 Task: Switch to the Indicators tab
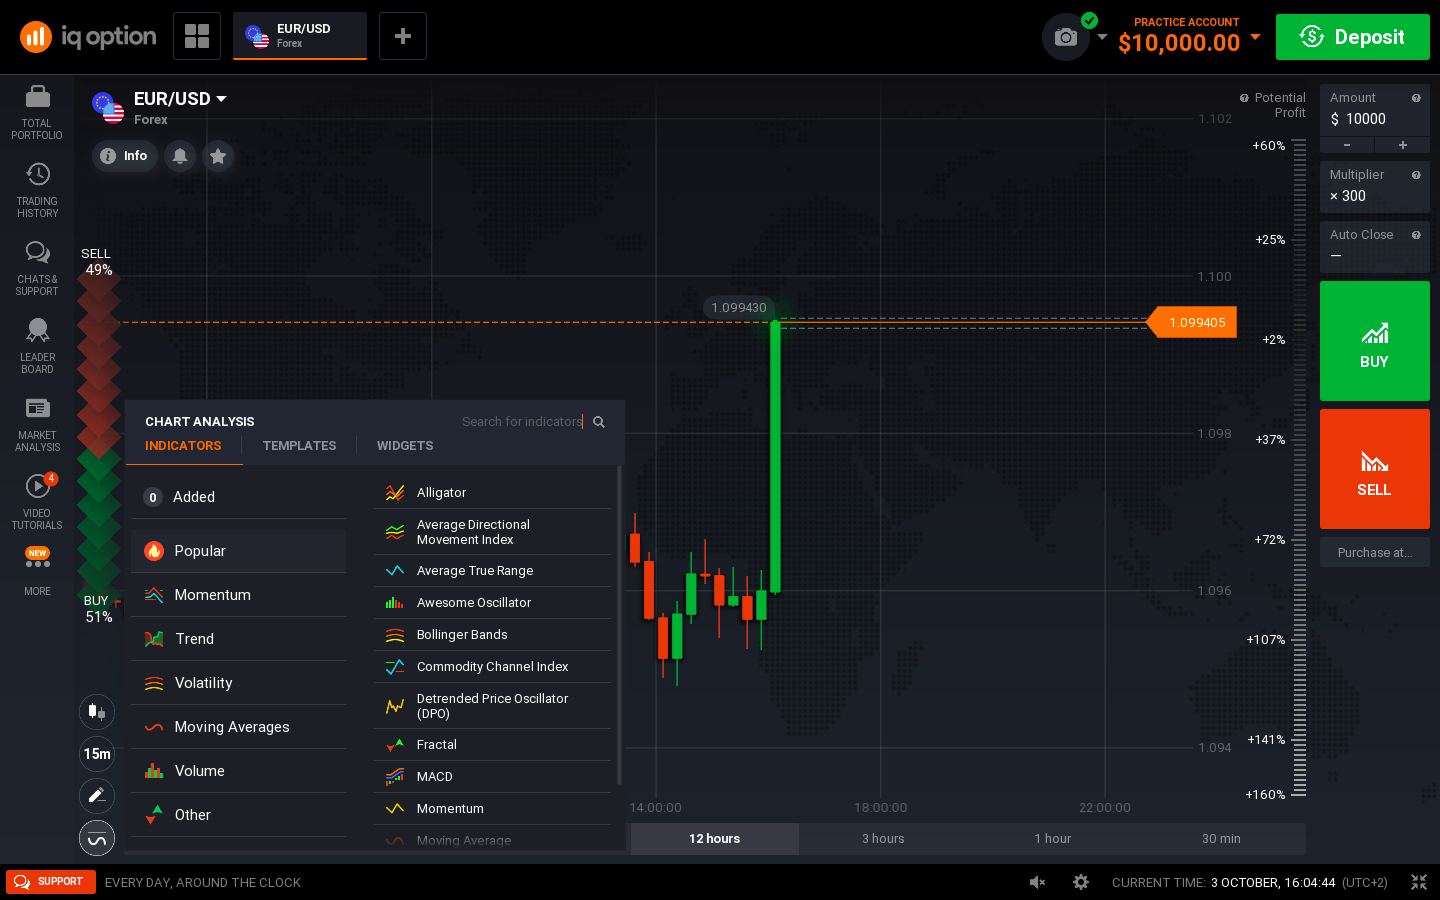pyautogui.click(x=183, y=446)
